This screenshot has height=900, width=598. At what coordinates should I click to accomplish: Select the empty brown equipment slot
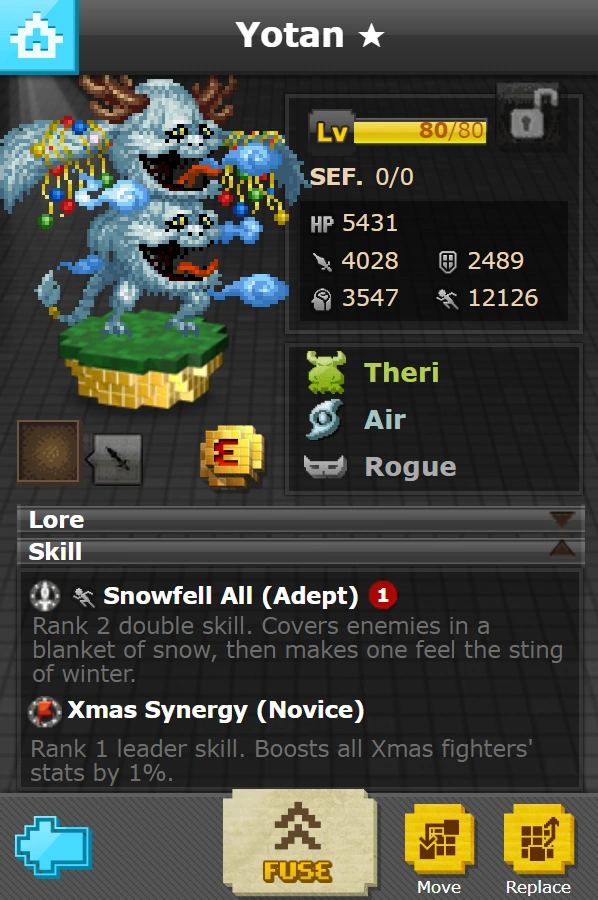(48, 452)
